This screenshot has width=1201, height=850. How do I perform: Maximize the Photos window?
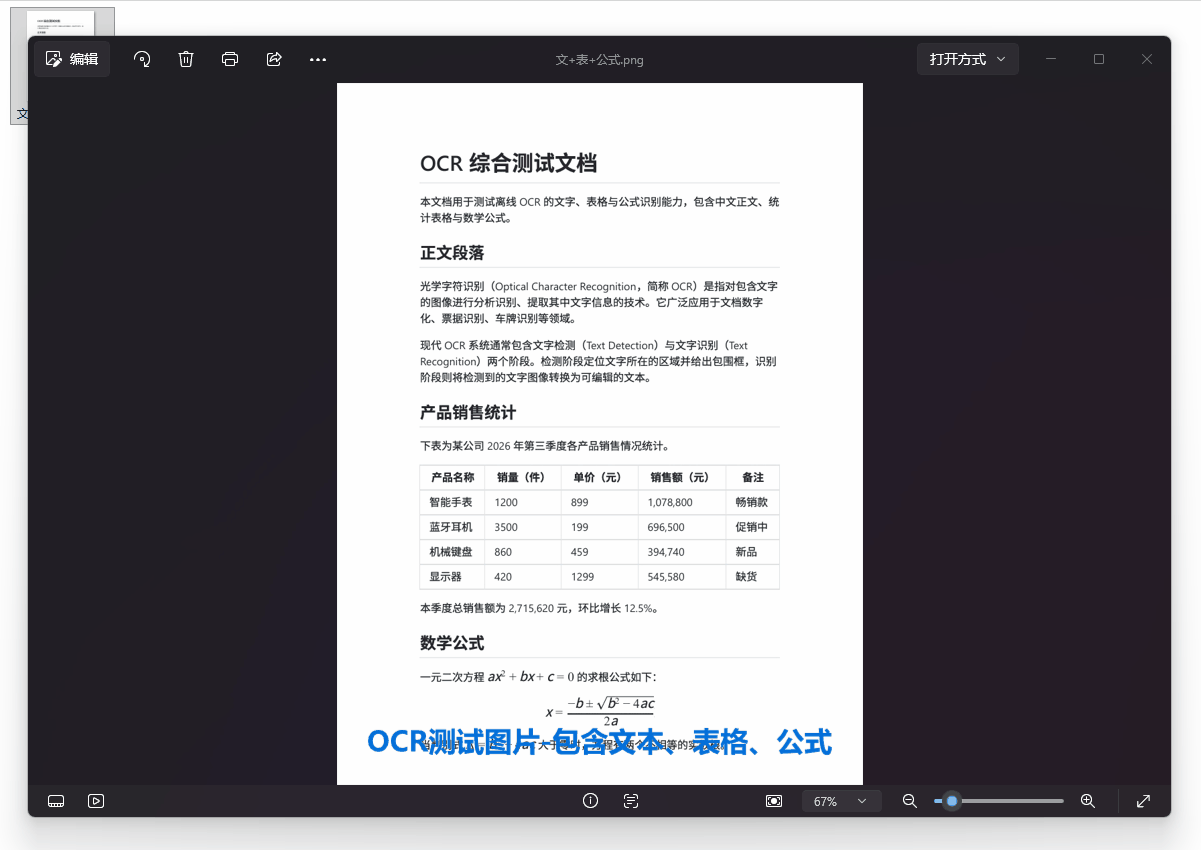(1099, 59)
